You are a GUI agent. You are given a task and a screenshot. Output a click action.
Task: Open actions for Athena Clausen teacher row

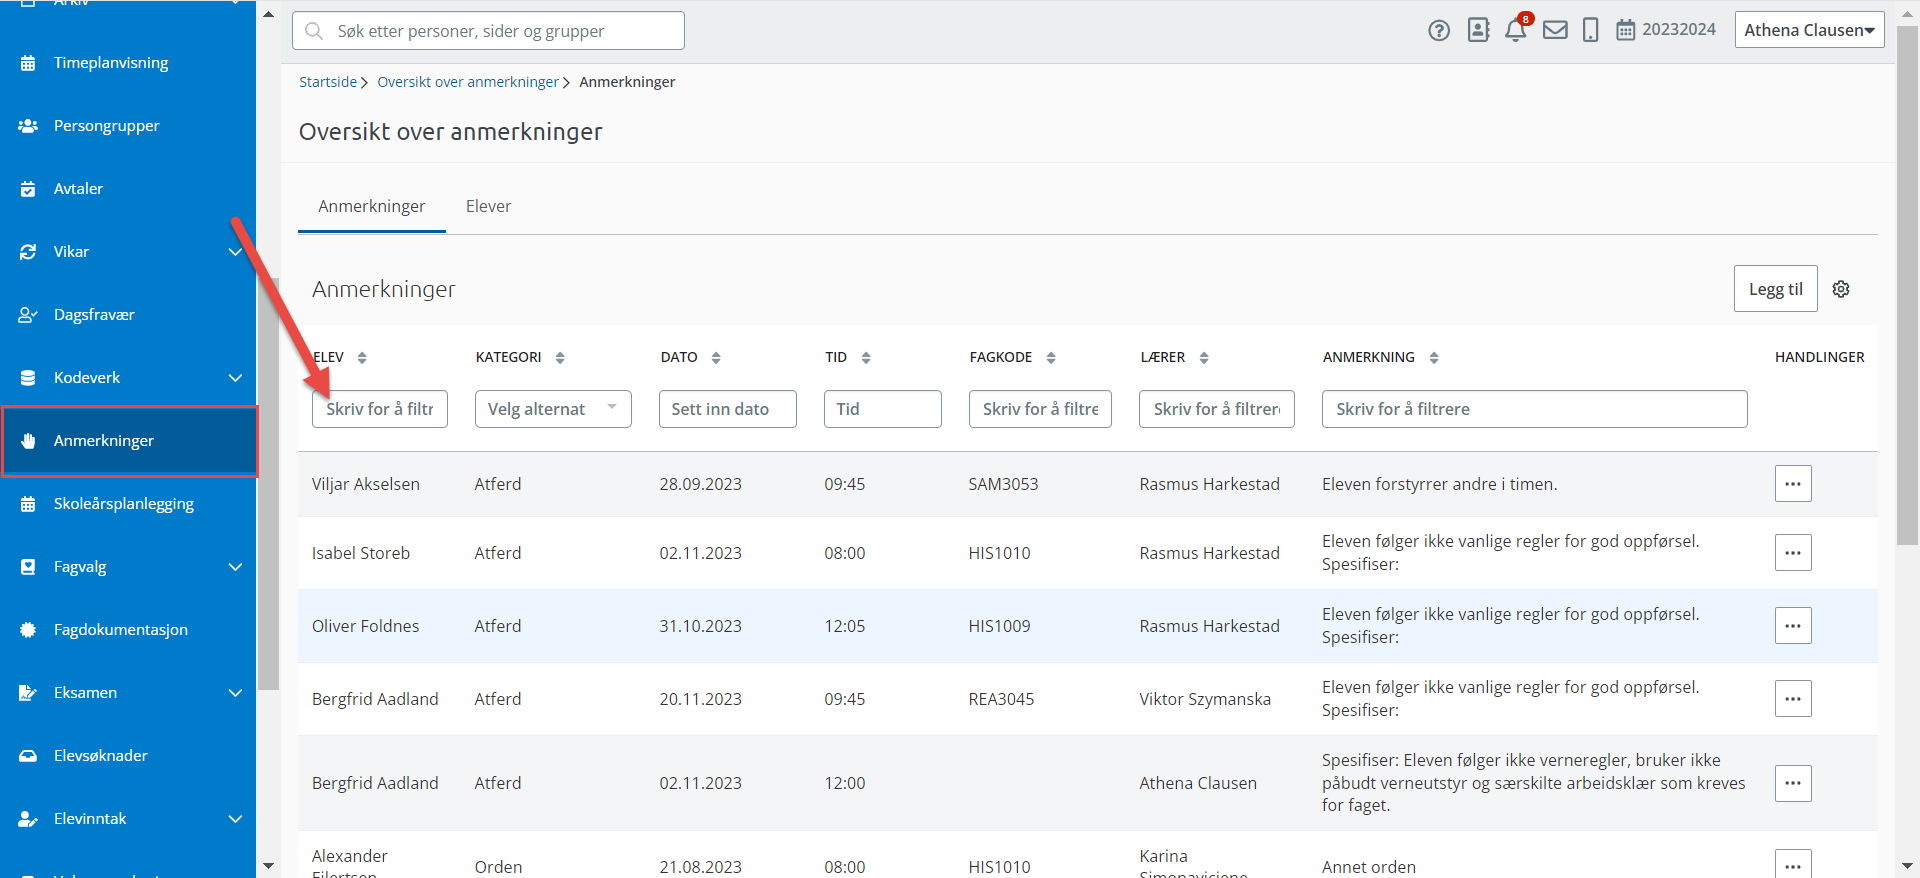pyautogui.click(x=1793, y=783)
